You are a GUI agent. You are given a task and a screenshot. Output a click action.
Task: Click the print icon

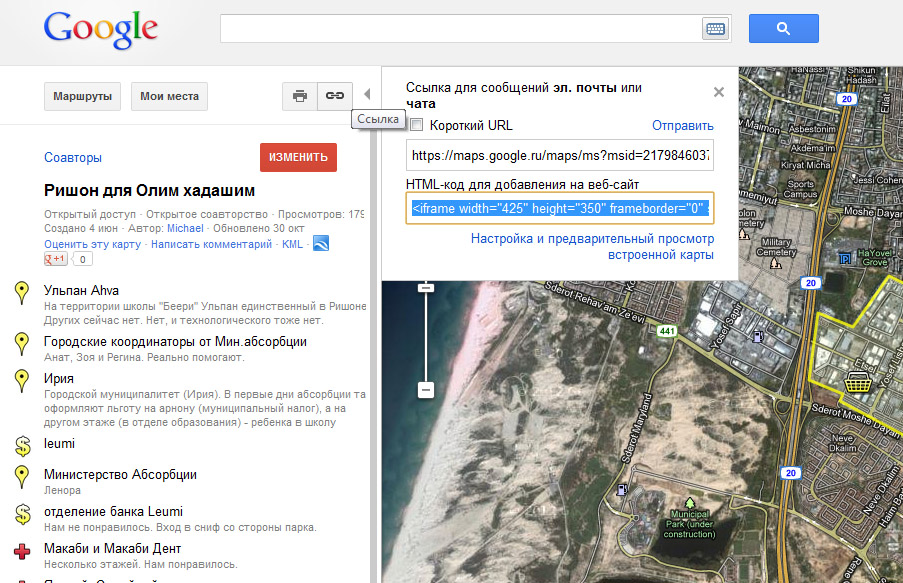pos(299,96)
